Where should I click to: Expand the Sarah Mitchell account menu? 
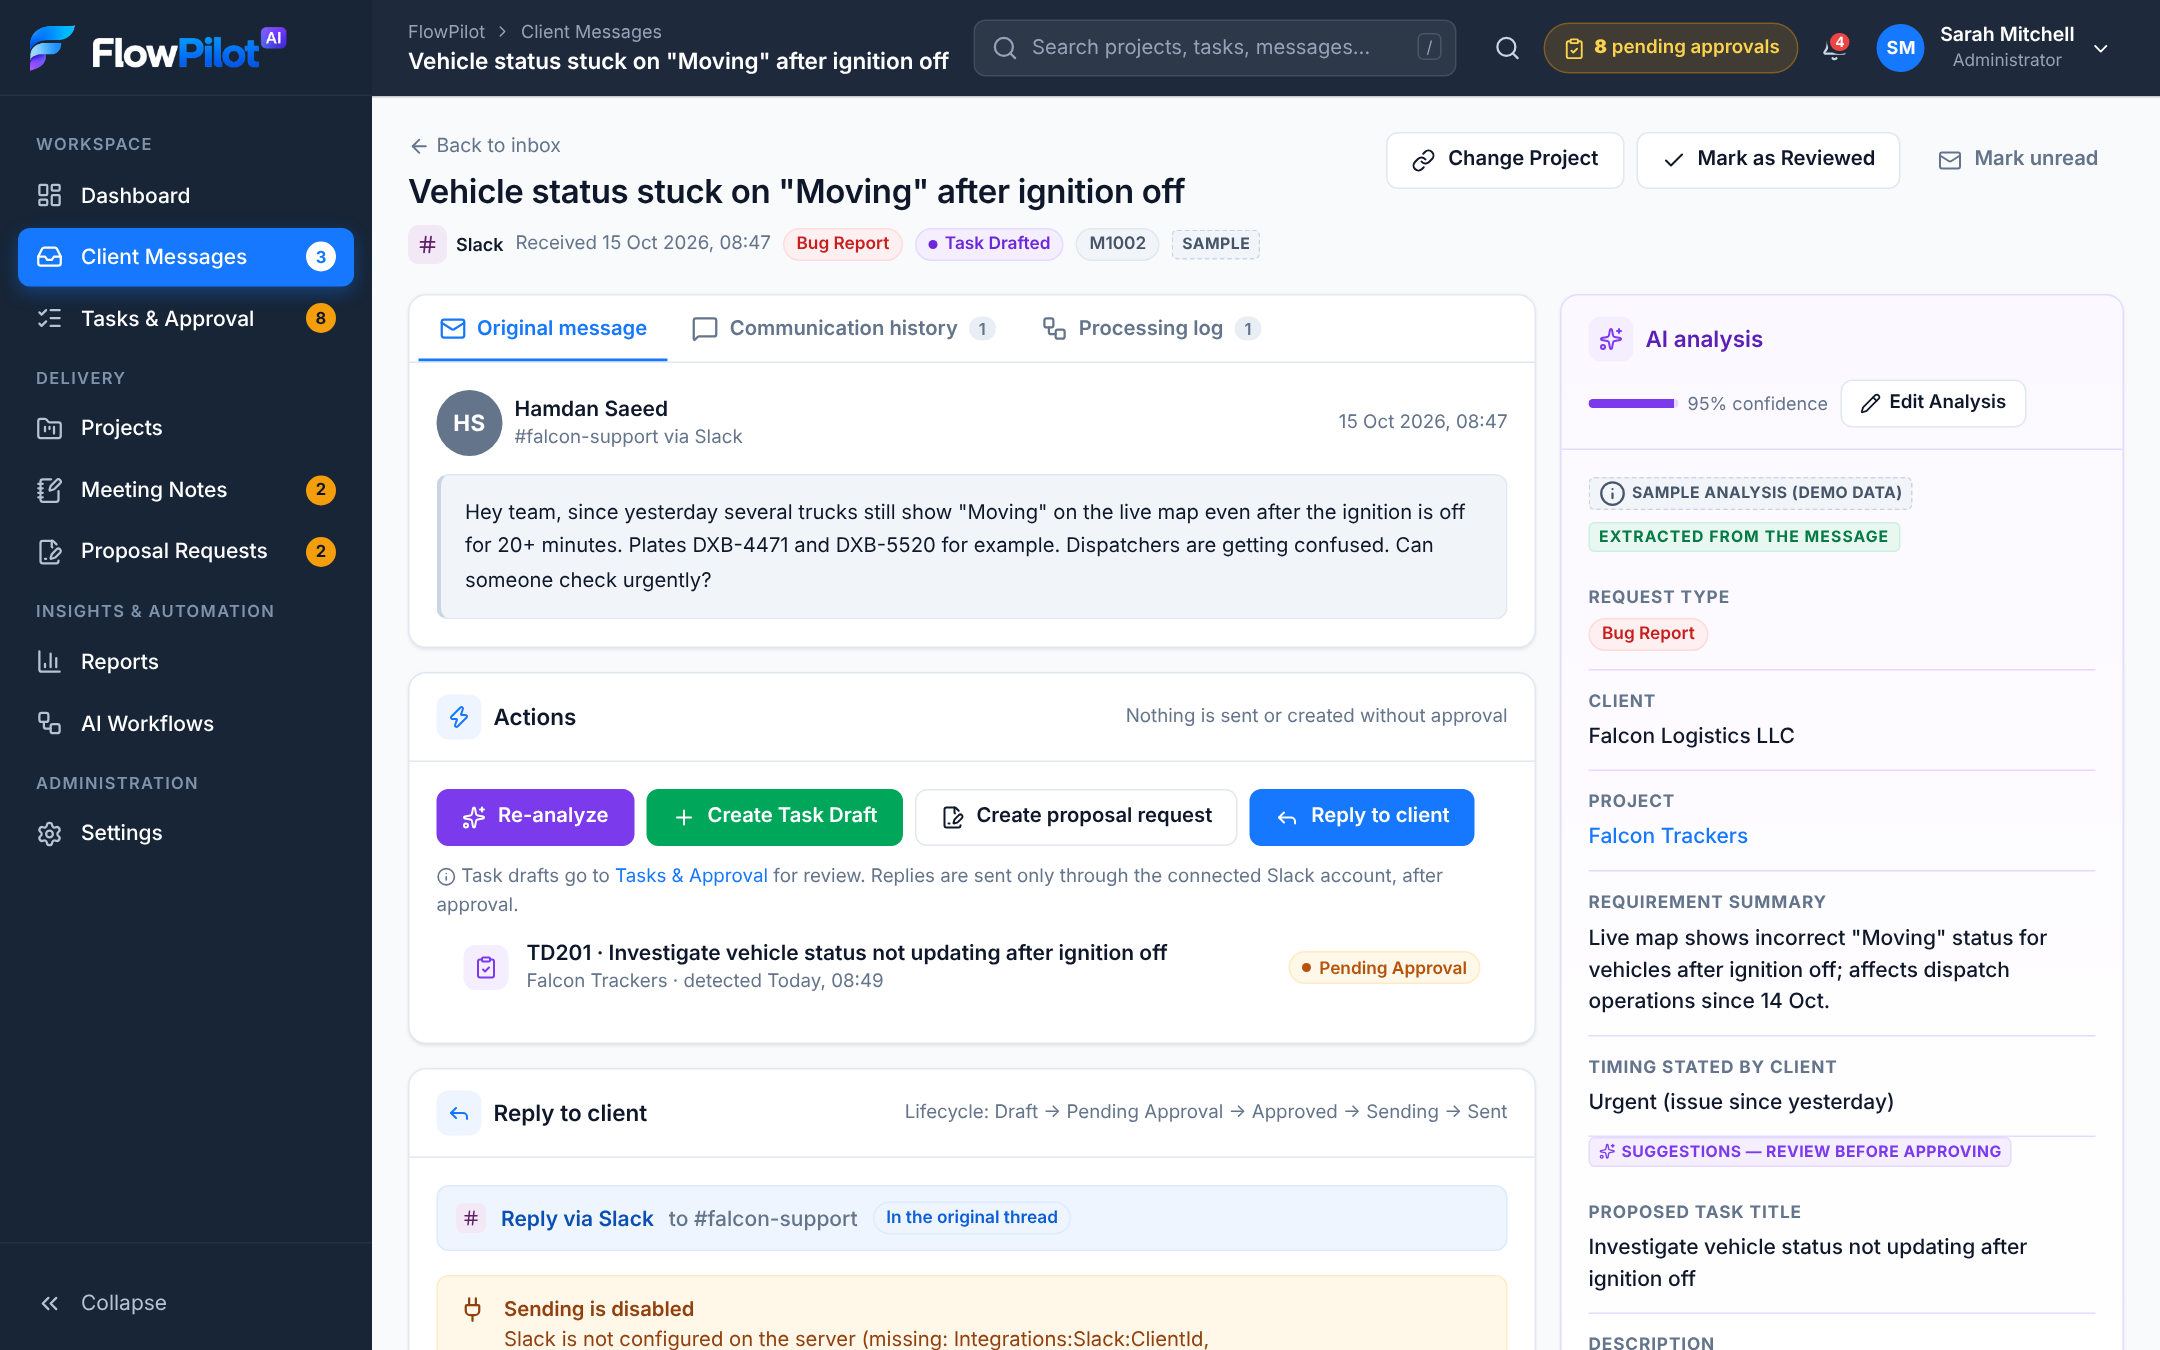[2100, 48]
